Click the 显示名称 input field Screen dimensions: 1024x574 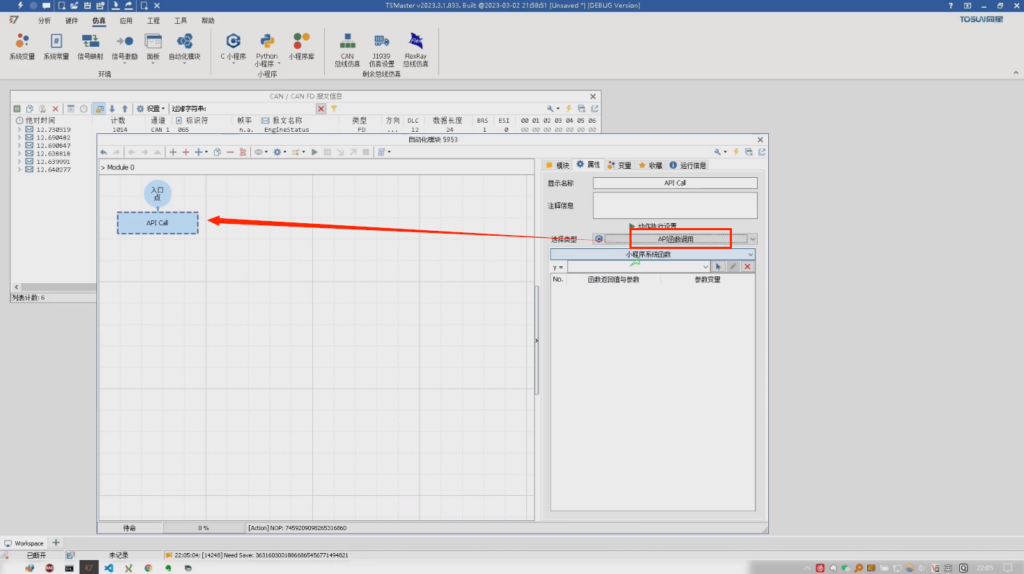point(675,183)
